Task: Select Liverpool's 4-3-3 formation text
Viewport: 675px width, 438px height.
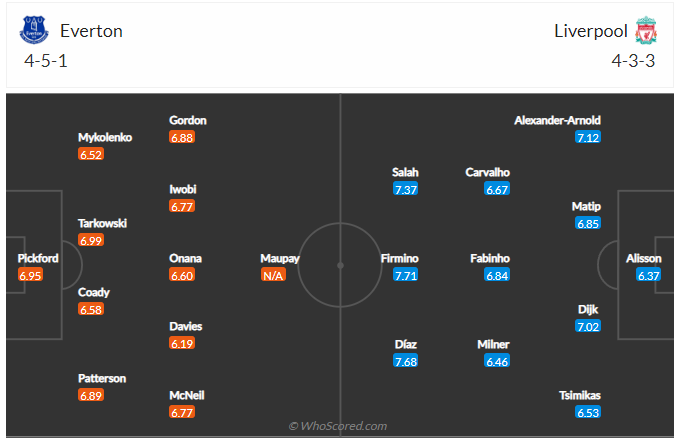Action: (x=633, y=60)
